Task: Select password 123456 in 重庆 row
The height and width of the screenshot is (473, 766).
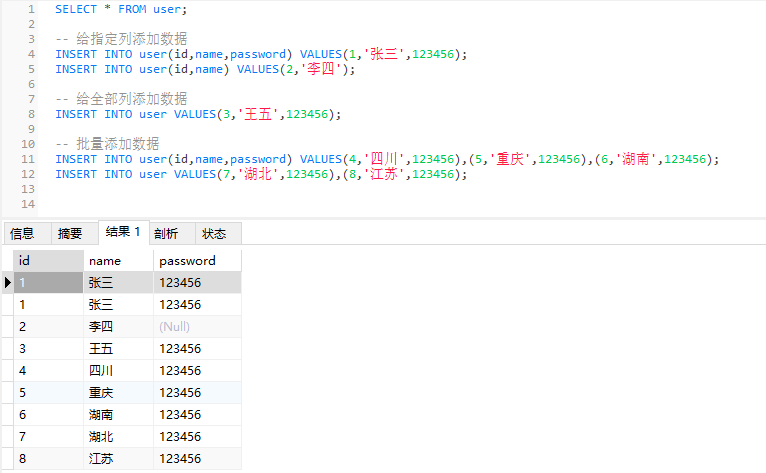Action: (197, 392)
